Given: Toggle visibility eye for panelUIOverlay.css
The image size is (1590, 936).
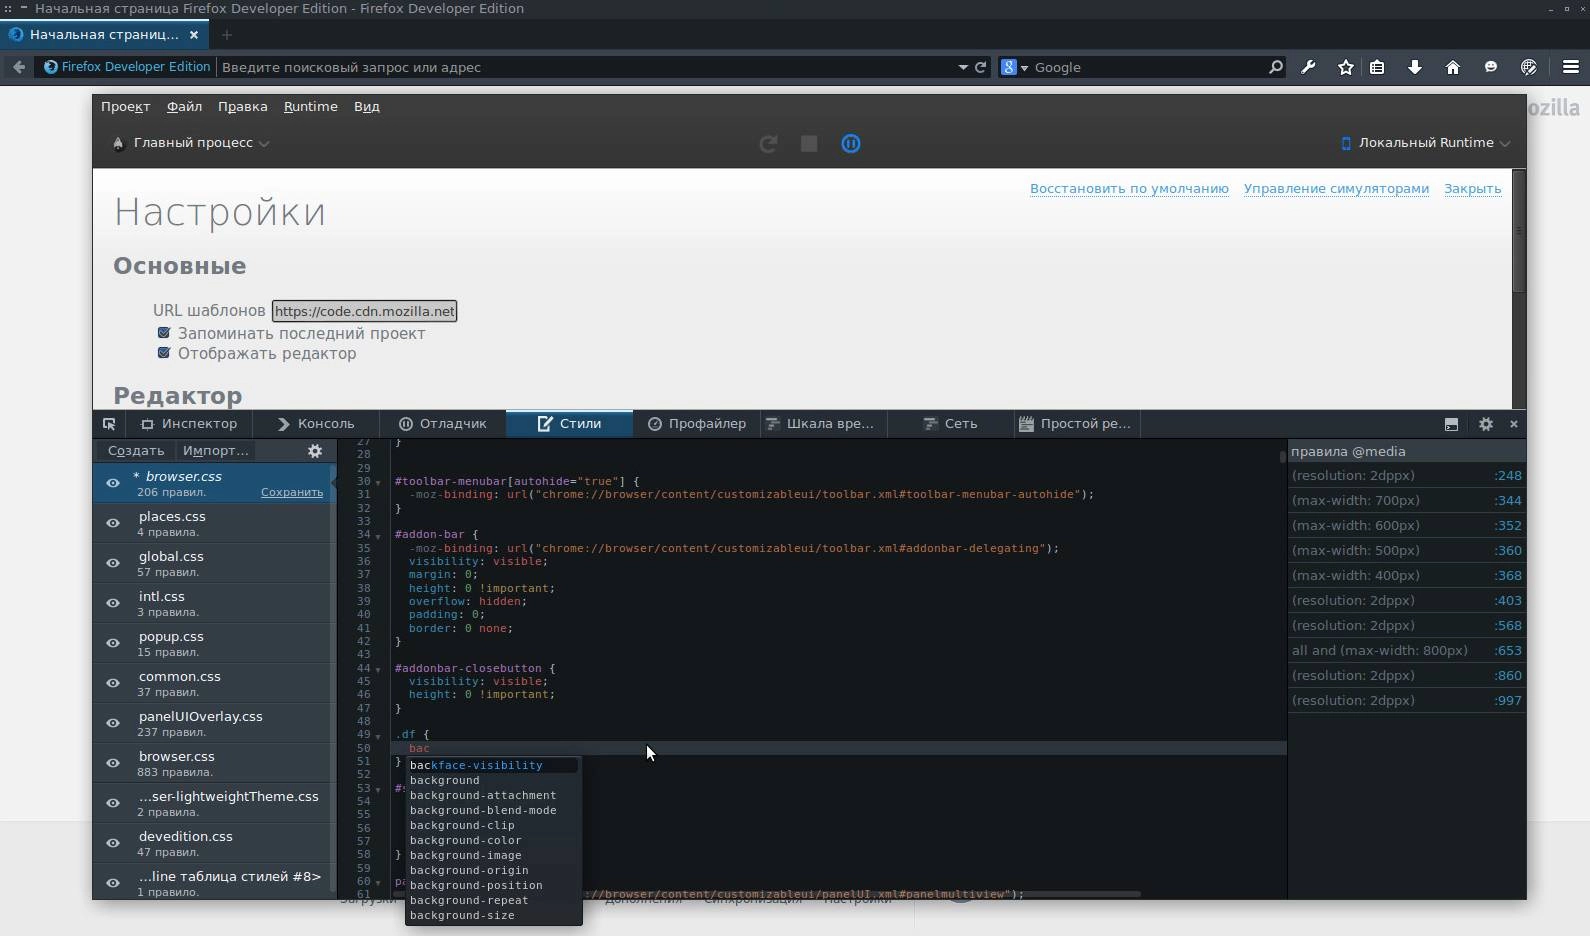Looking at the screenshot, I should coord(113,723).
